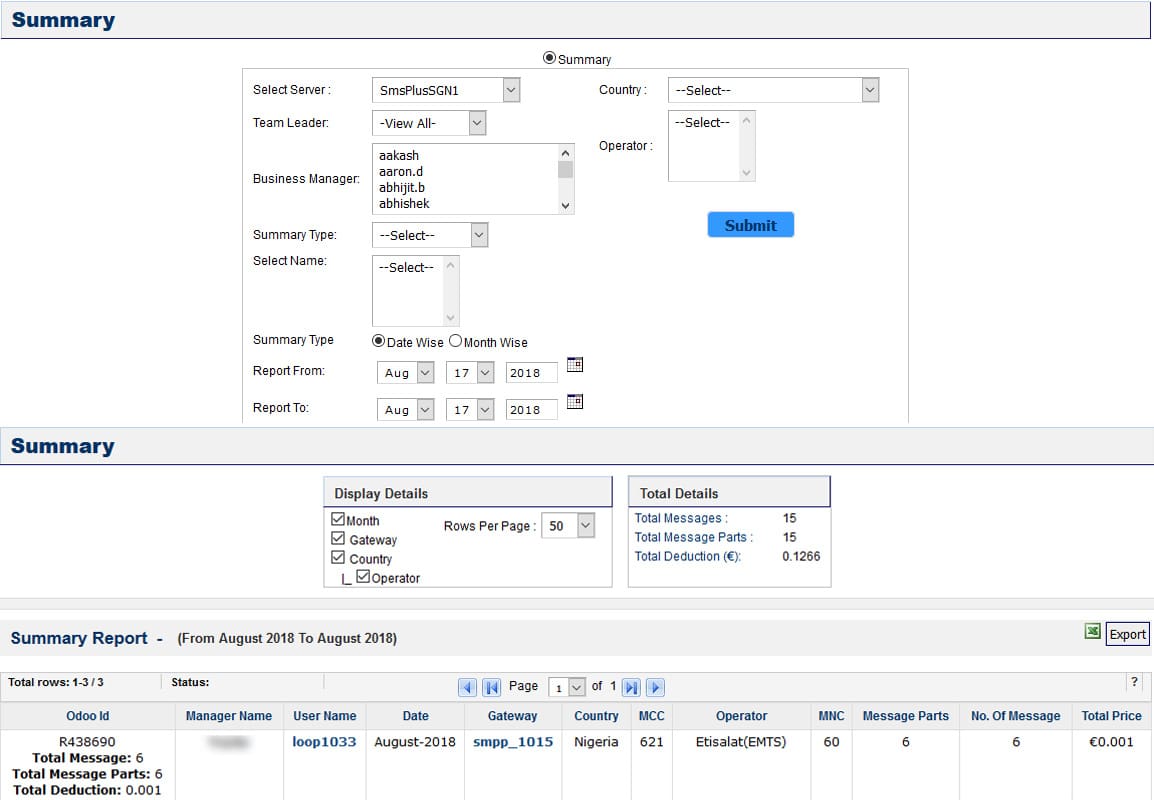Viewport: 1154px width, 800px height.
Task: Go to the next page arrow
Action: (x=655, y=687)
